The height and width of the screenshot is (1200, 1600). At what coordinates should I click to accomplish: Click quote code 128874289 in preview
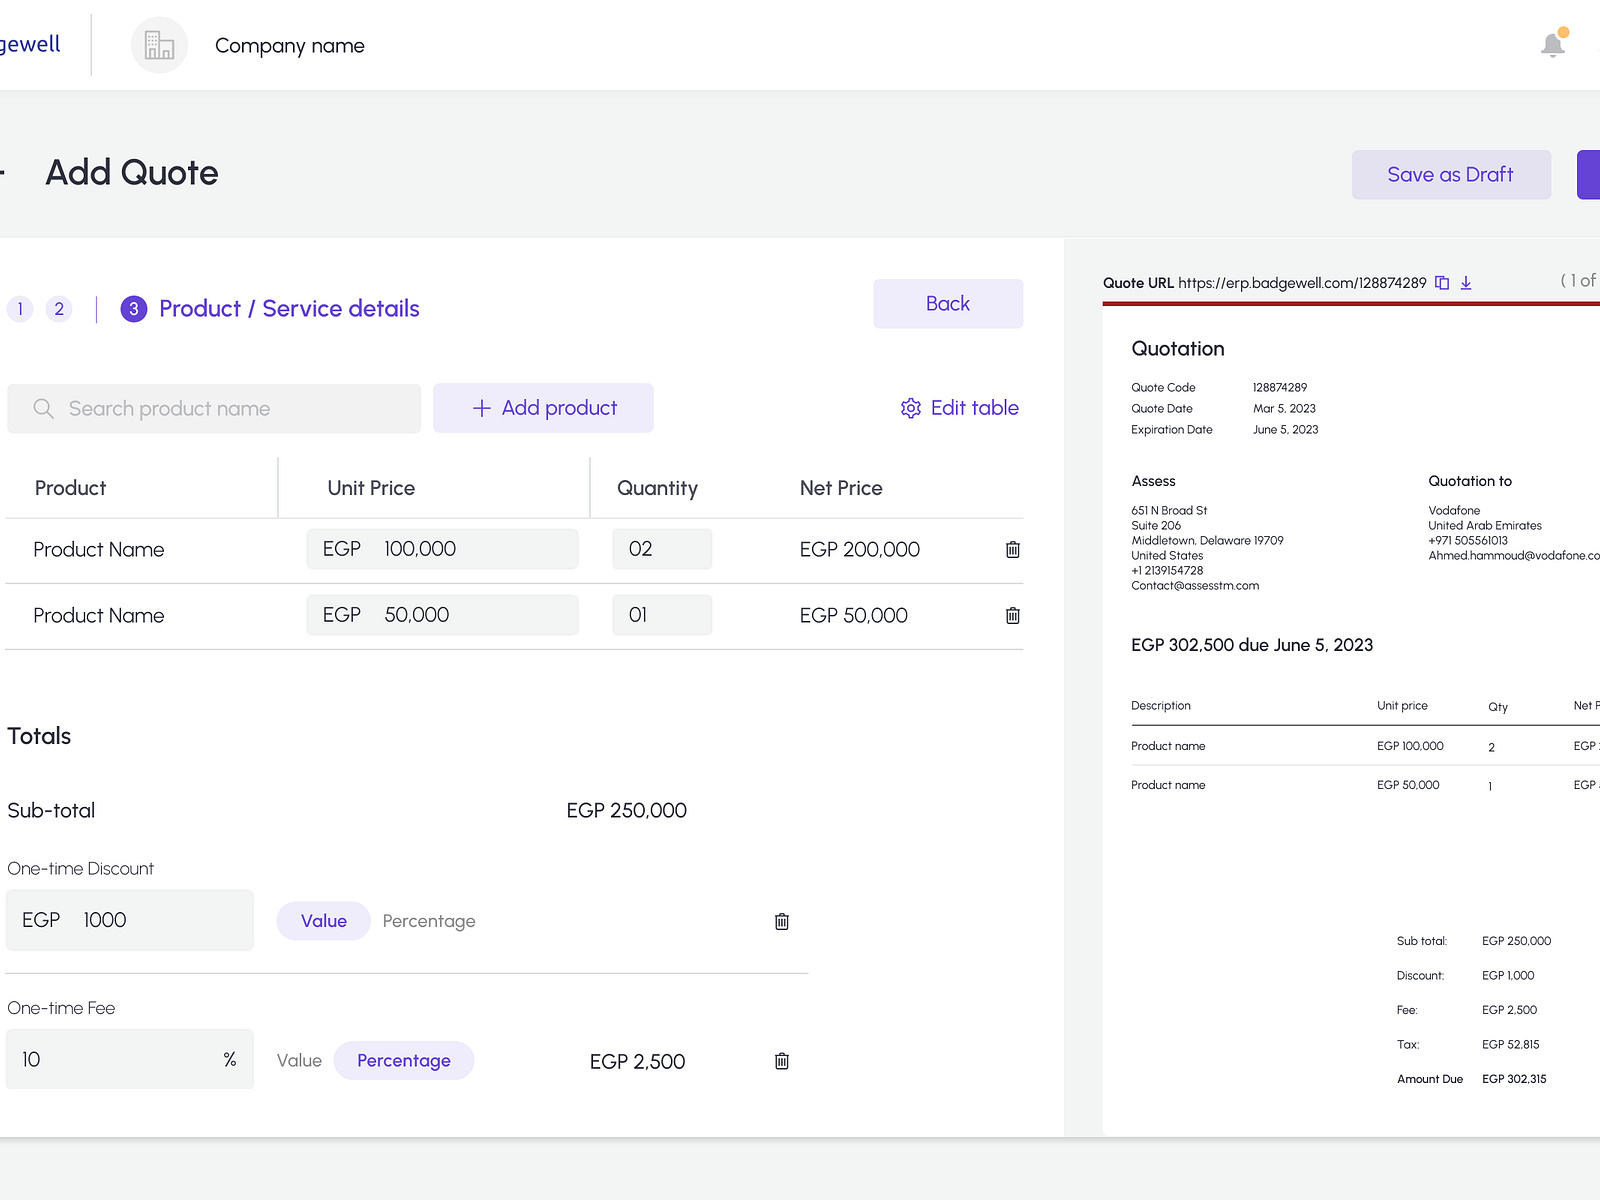pos(1280,387)
